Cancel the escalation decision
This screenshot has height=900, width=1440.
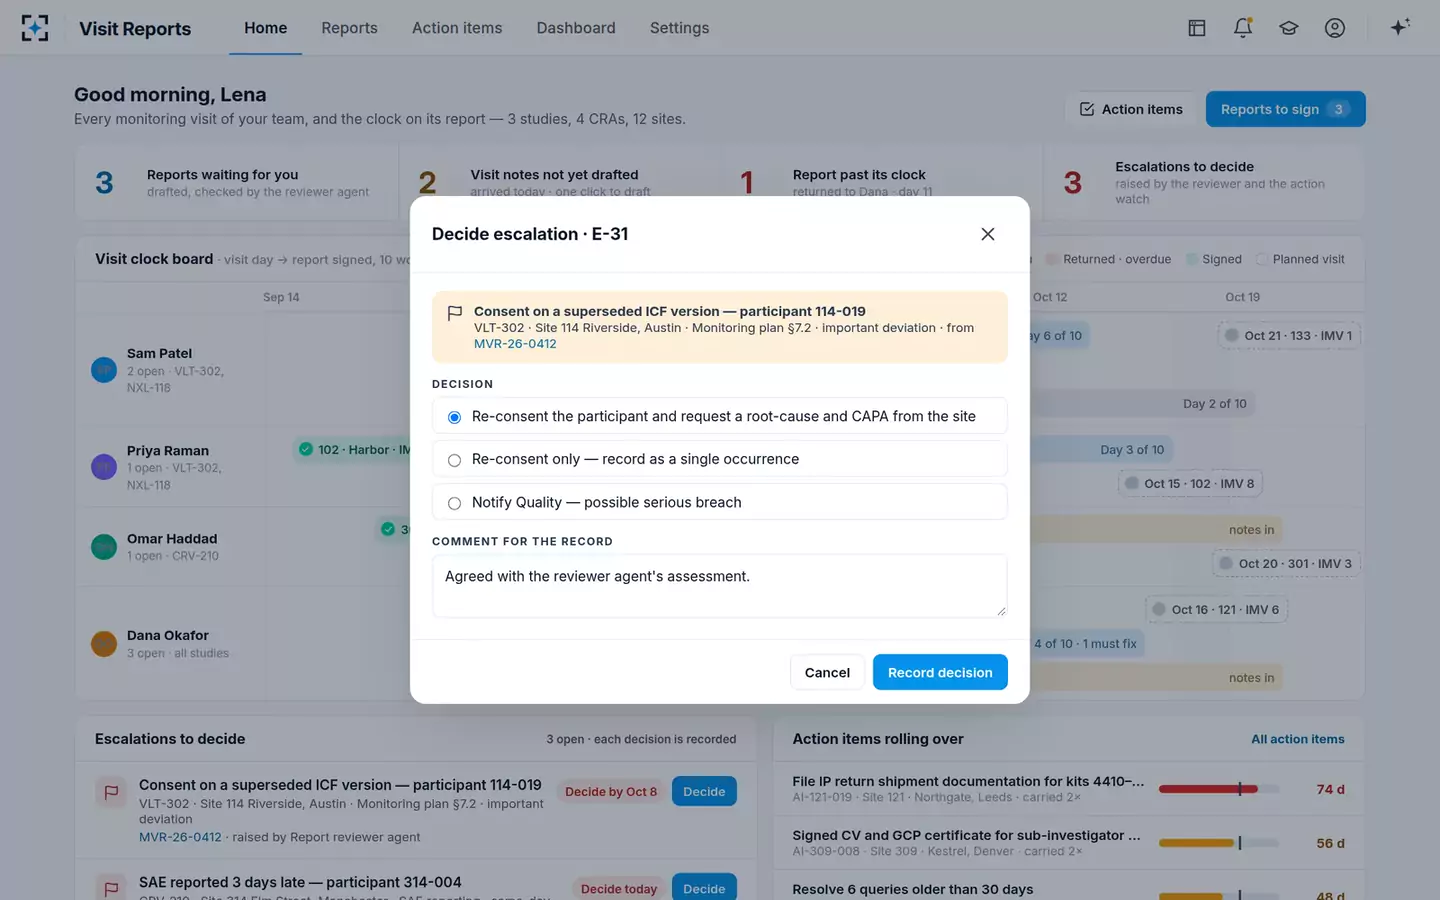[x=827, y=672]
